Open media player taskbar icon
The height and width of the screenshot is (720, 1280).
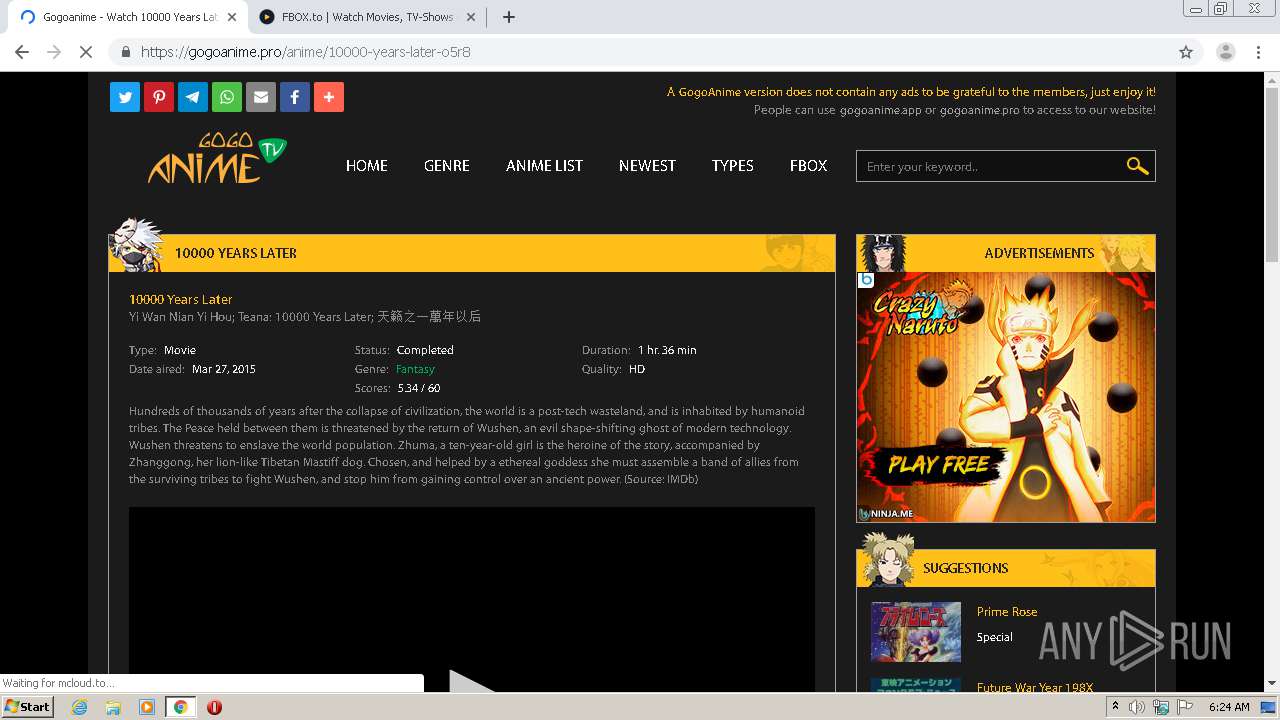point(147,707)
